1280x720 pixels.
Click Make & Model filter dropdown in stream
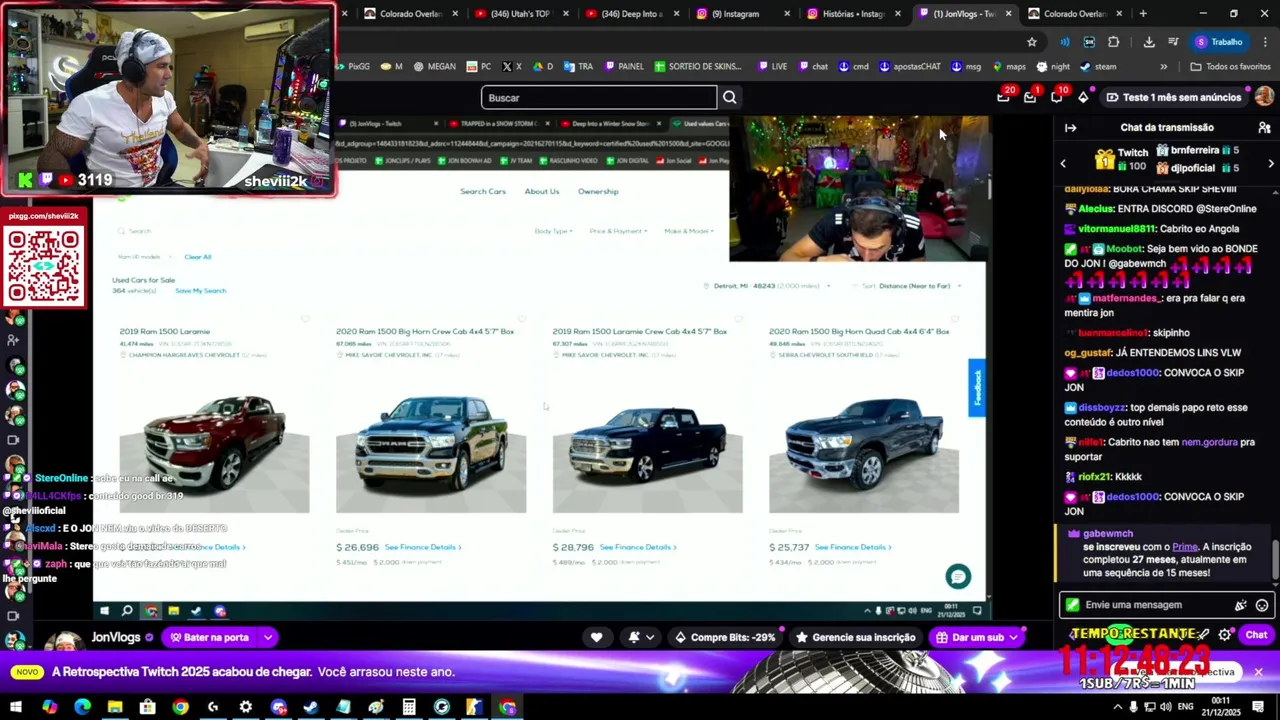pyautogui.click(x=689, y=231)
